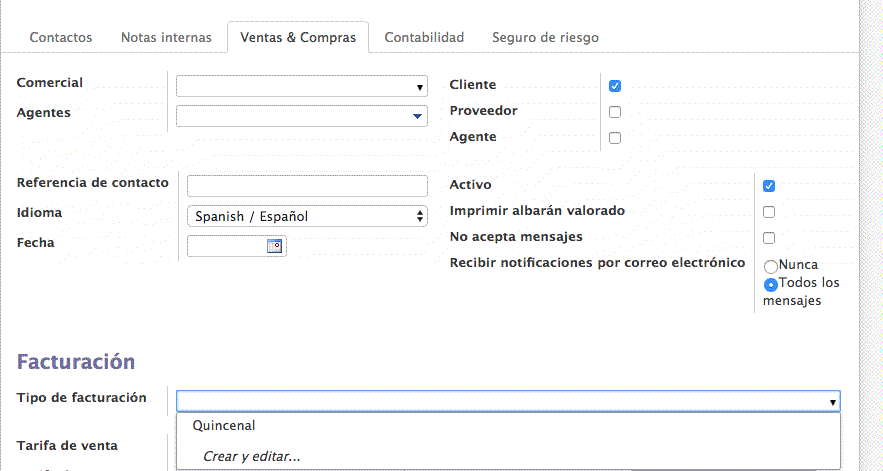Disable the Activo checkbox
The width and height of the screenshot is (883, 471).
coord(769,186)
